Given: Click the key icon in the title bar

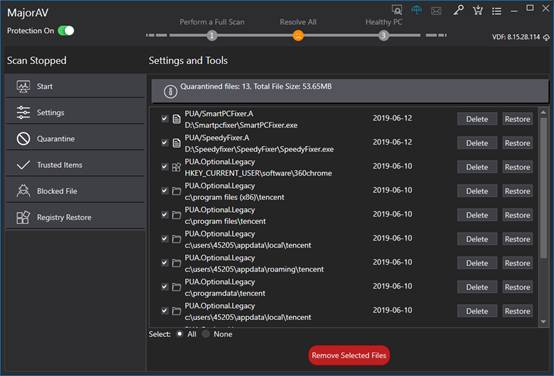Looking at the screenshot, I should [x=458, y=10].
